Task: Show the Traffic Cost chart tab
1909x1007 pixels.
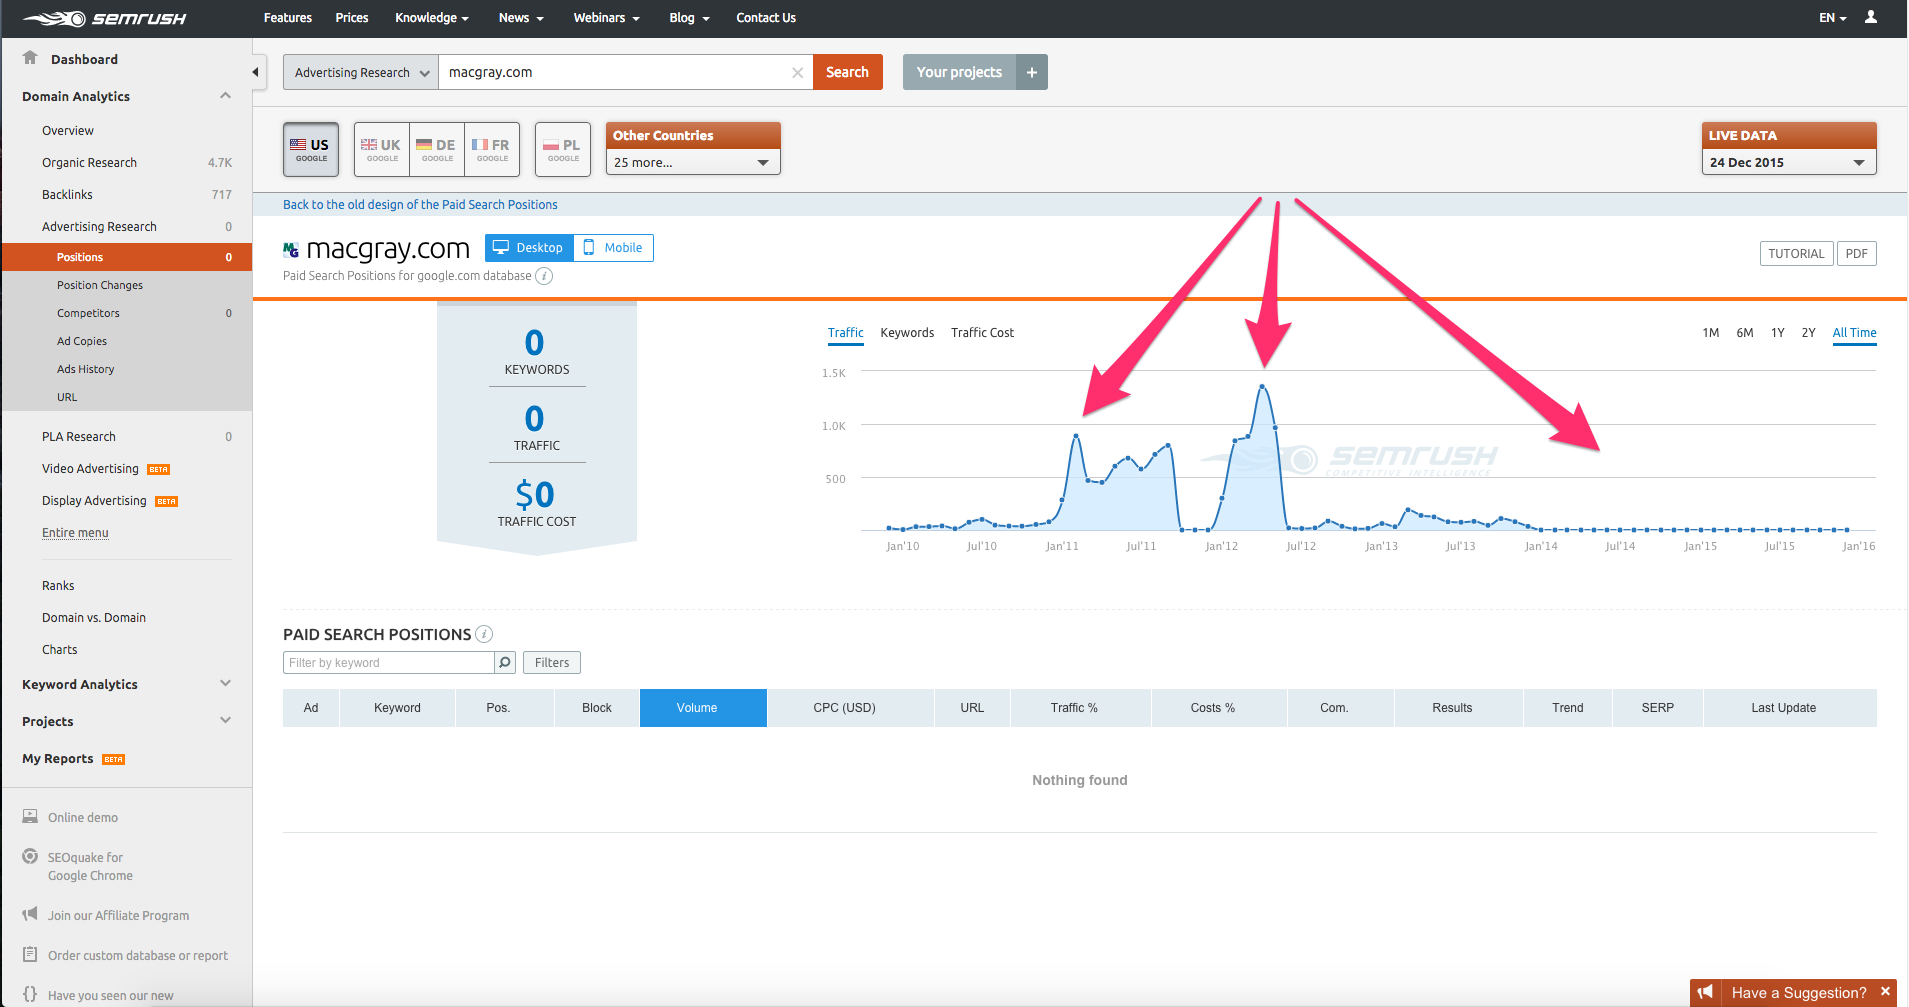Action: [982, 333]
